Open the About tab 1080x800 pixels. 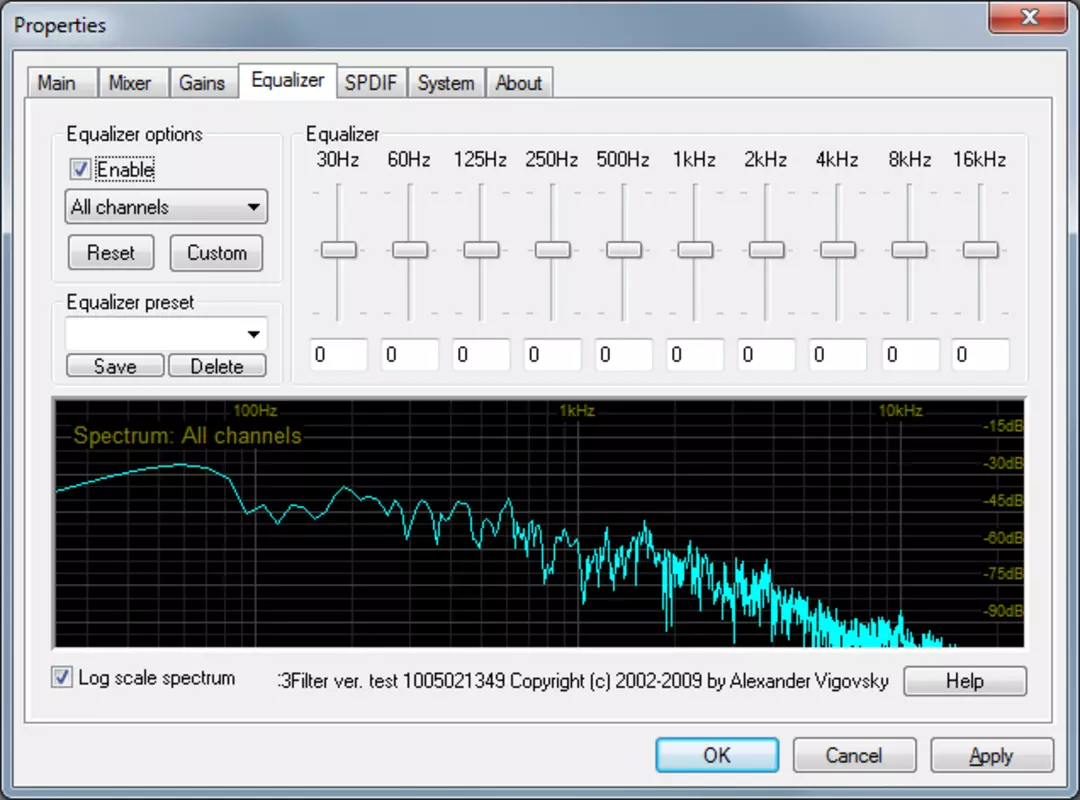(519, 83)
